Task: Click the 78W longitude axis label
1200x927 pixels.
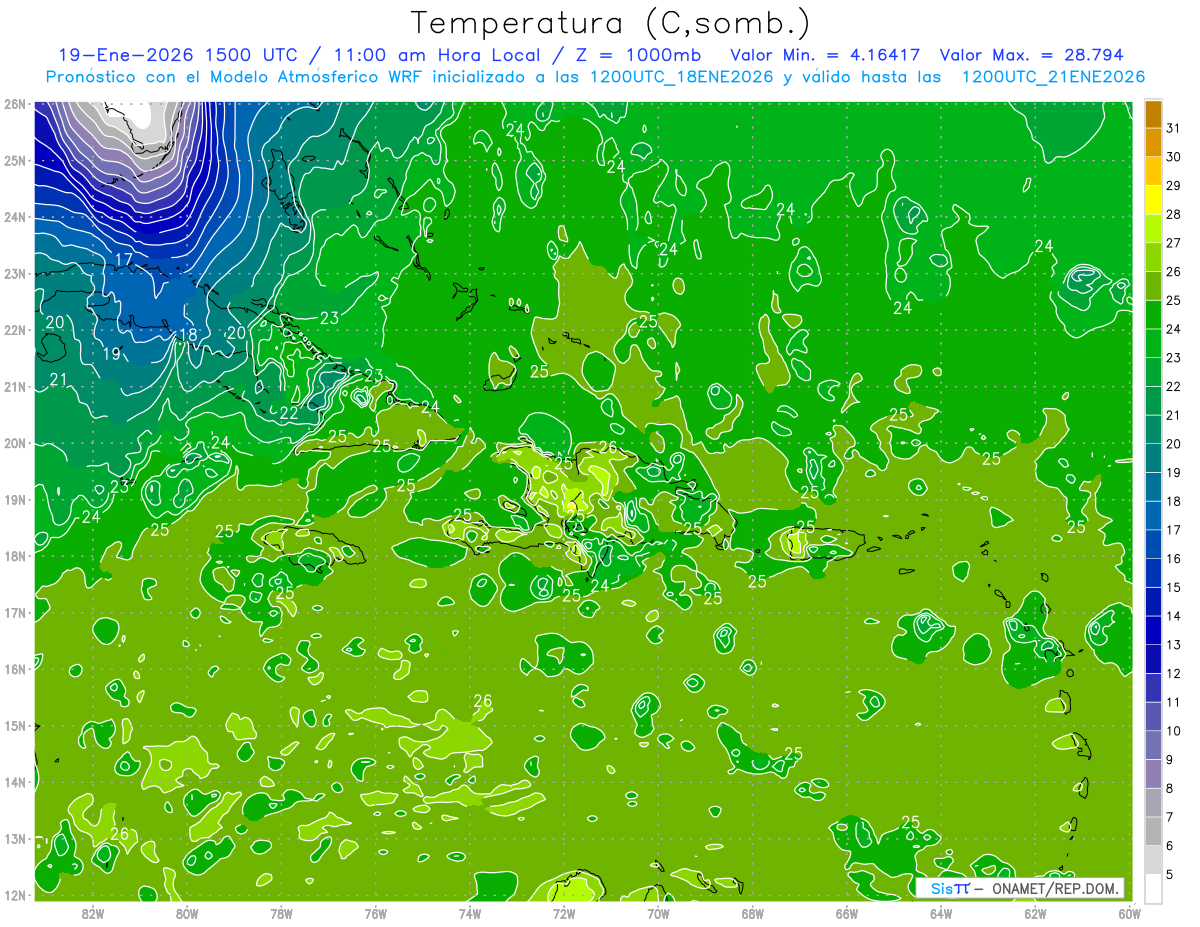Action: pos(281,913)
